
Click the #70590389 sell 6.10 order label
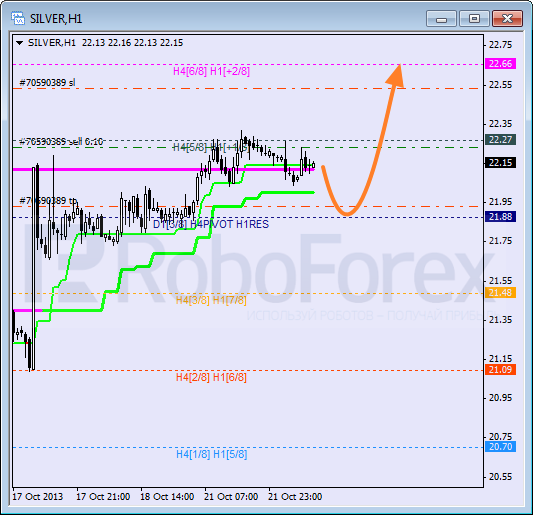(61, 141)
